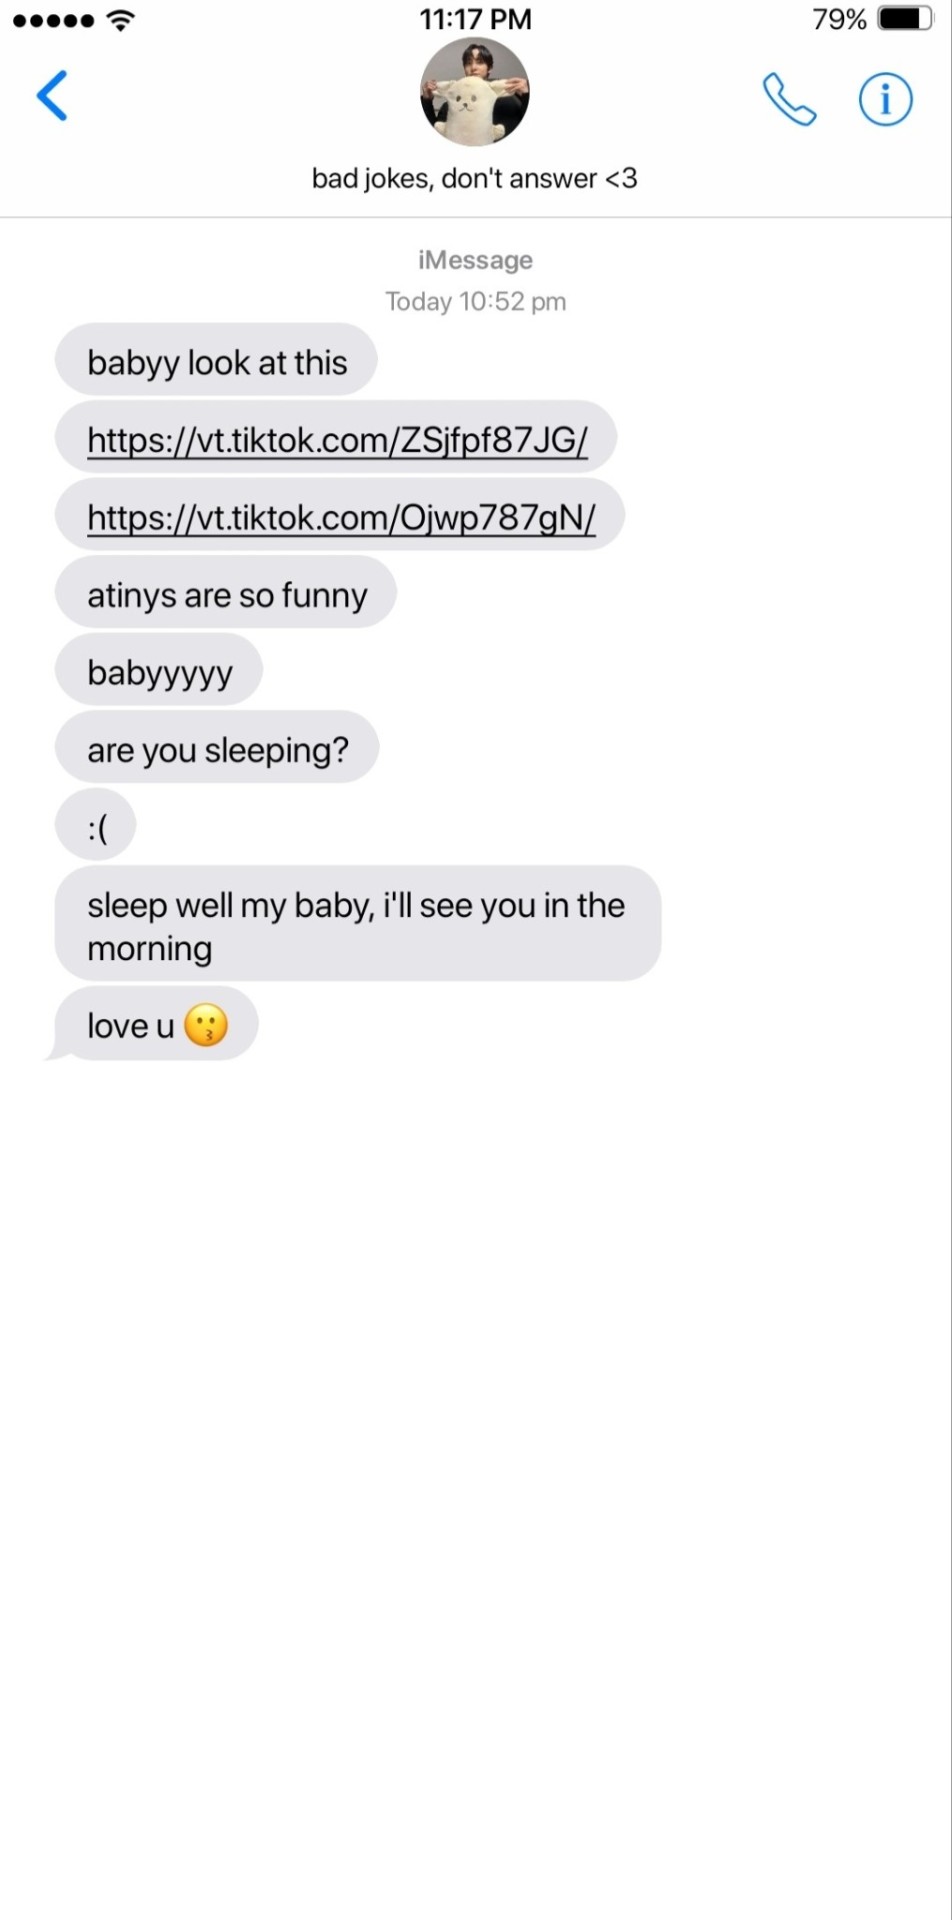This screenshot has width=952, height=1920.
Task: Open the contact info icon
Action: pos(885,99)
